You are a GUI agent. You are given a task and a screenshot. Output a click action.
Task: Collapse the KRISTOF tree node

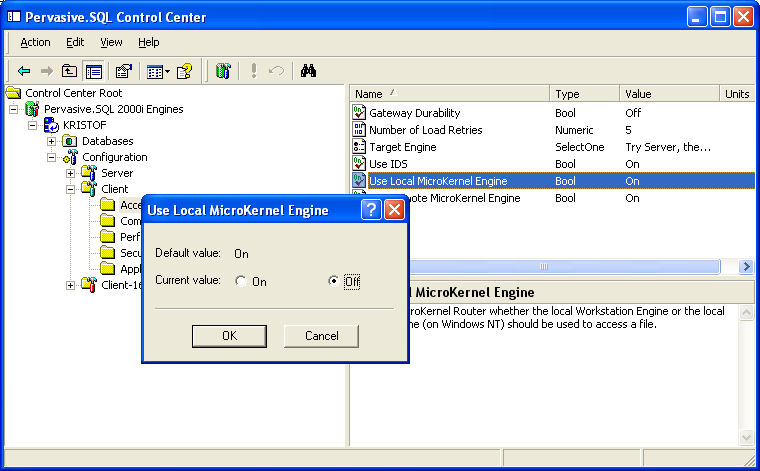pos(32,125)
